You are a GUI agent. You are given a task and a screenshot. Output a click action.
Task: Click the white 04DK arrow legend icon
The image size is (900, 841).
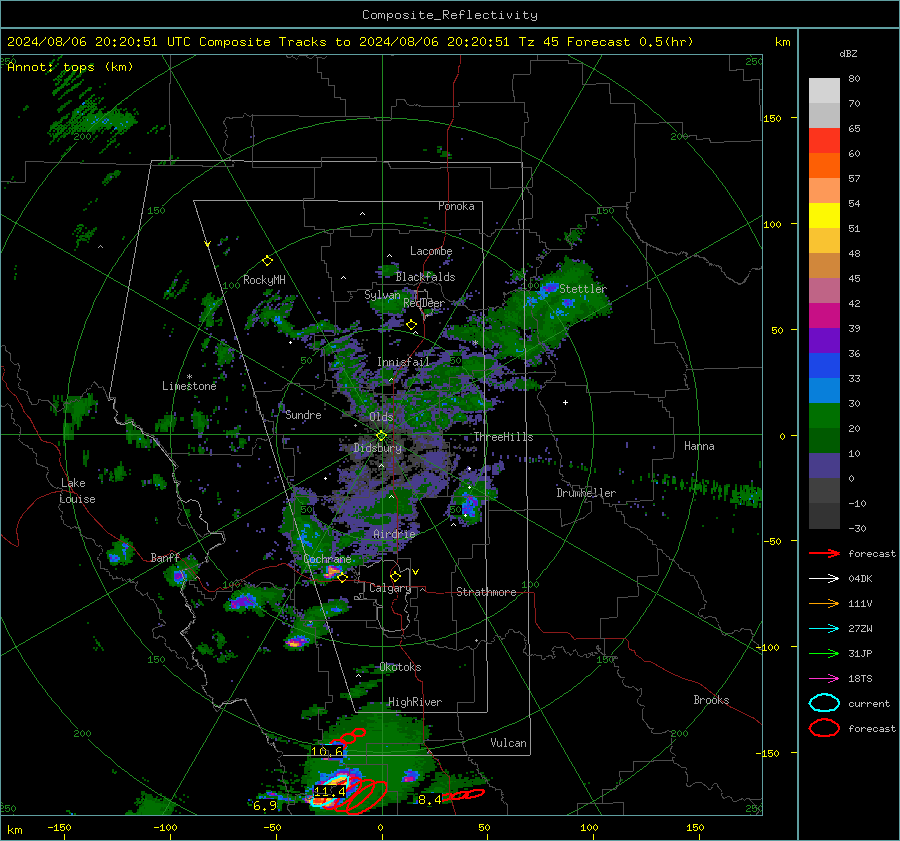pyautogui.click(x=824, y=578)
